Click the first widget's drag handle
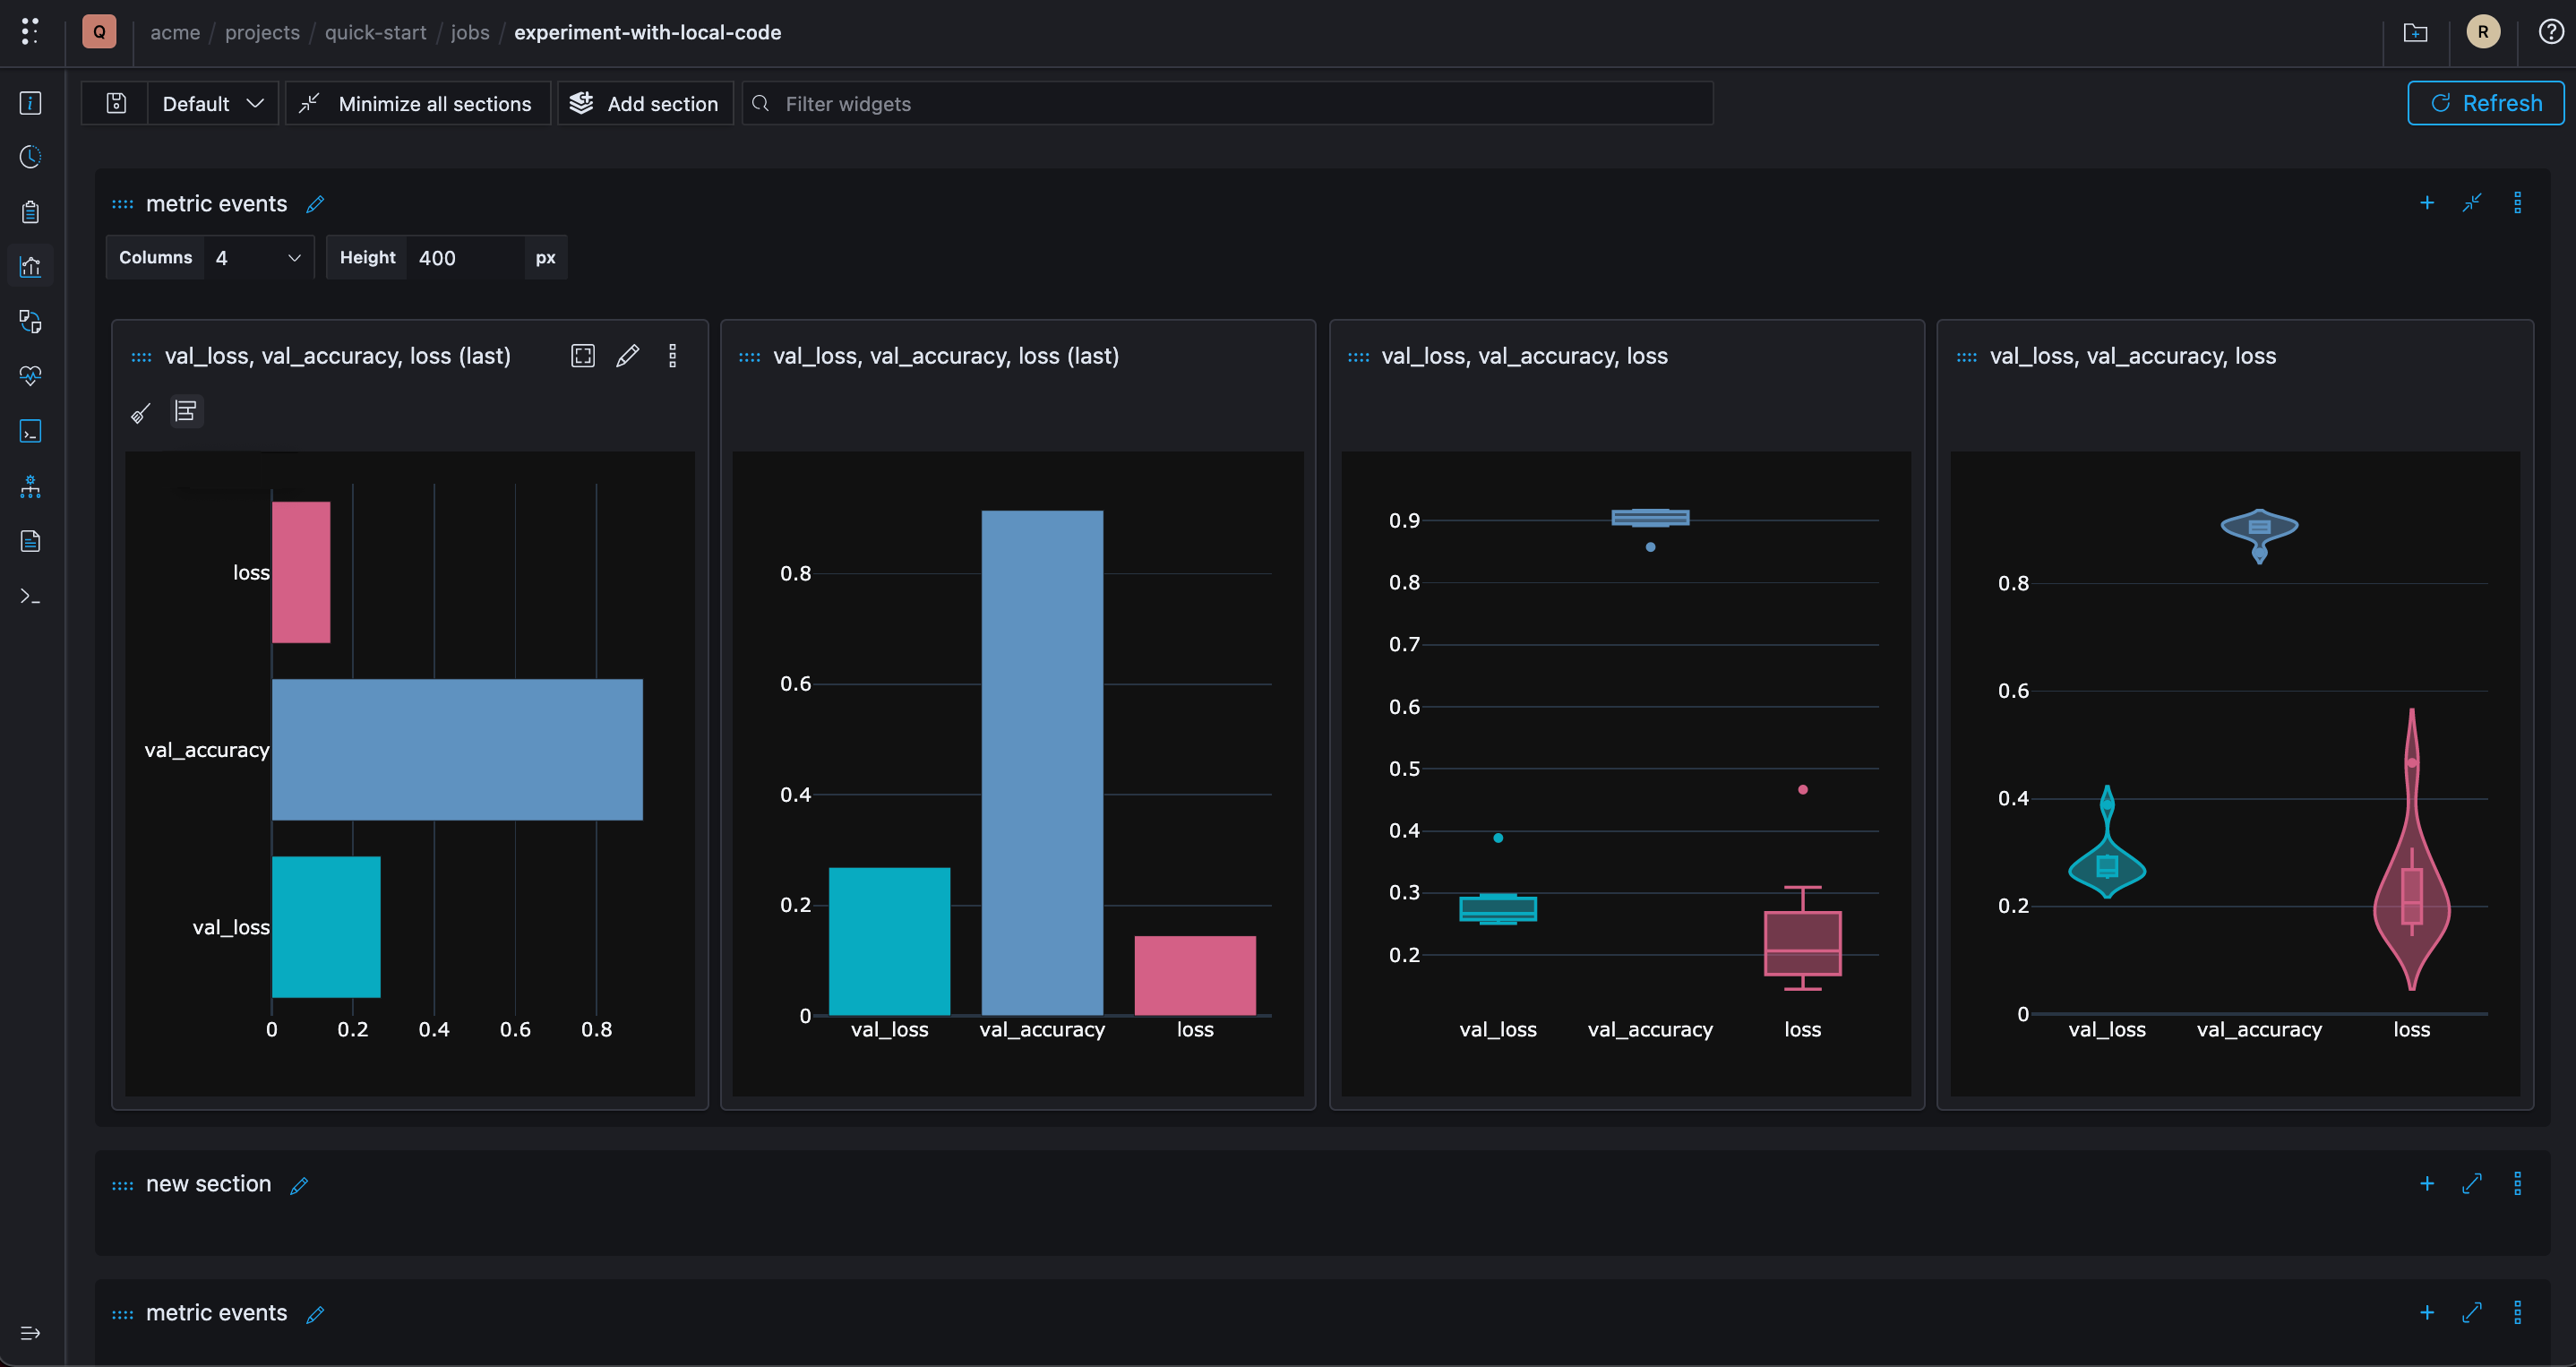2576x1367 pixels. pyautogui.click(x=141, y=357)
